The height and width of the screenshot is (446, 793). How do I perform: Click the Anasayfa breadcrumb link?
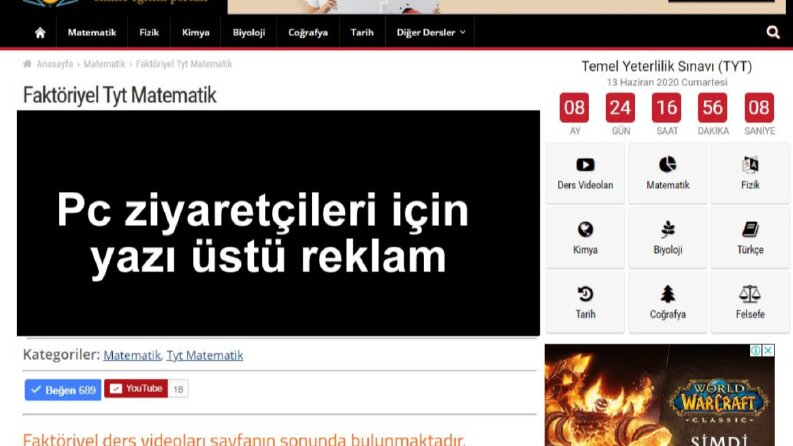55,64
